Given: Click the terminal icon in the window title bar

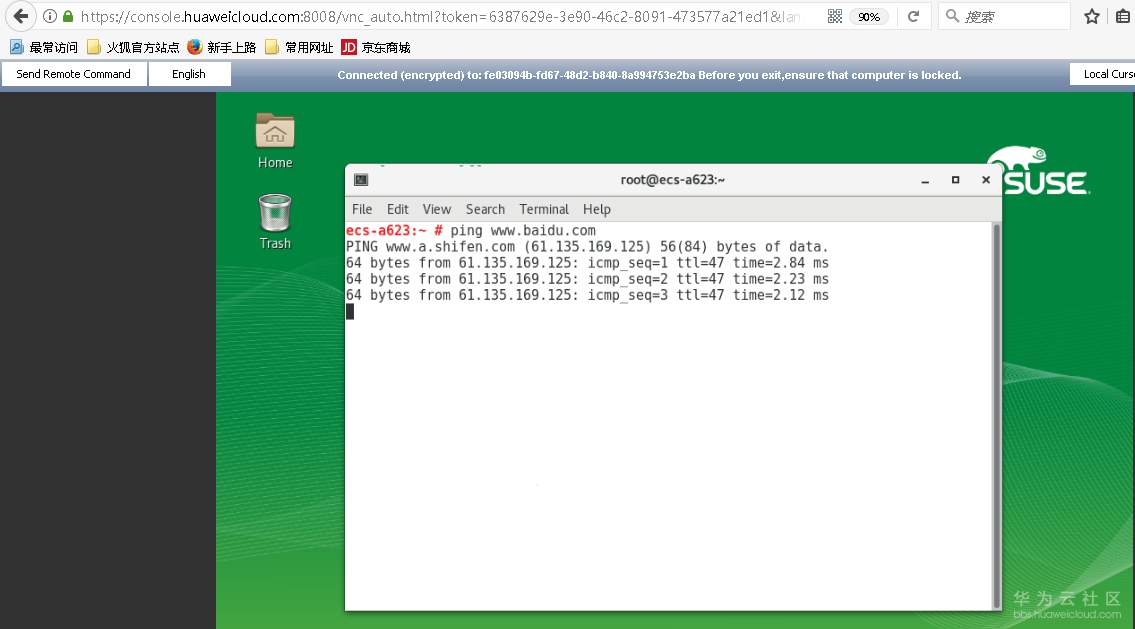Looking at the screenshot, I should (x=361, y=180).
